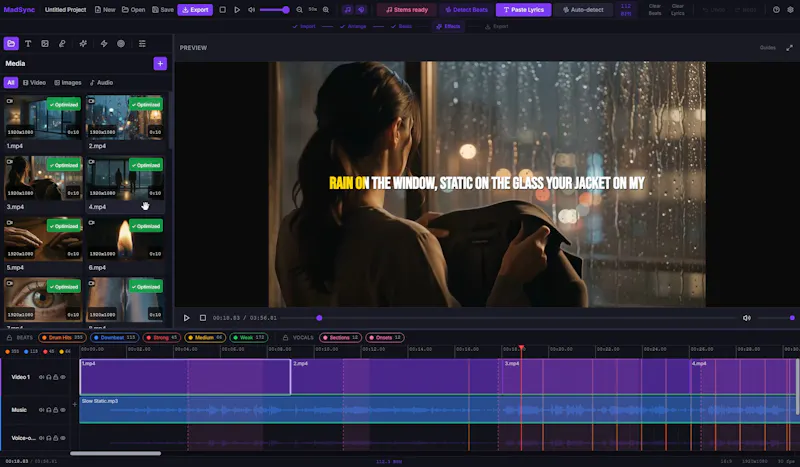Open the sparkle effects panel icon

83,43
